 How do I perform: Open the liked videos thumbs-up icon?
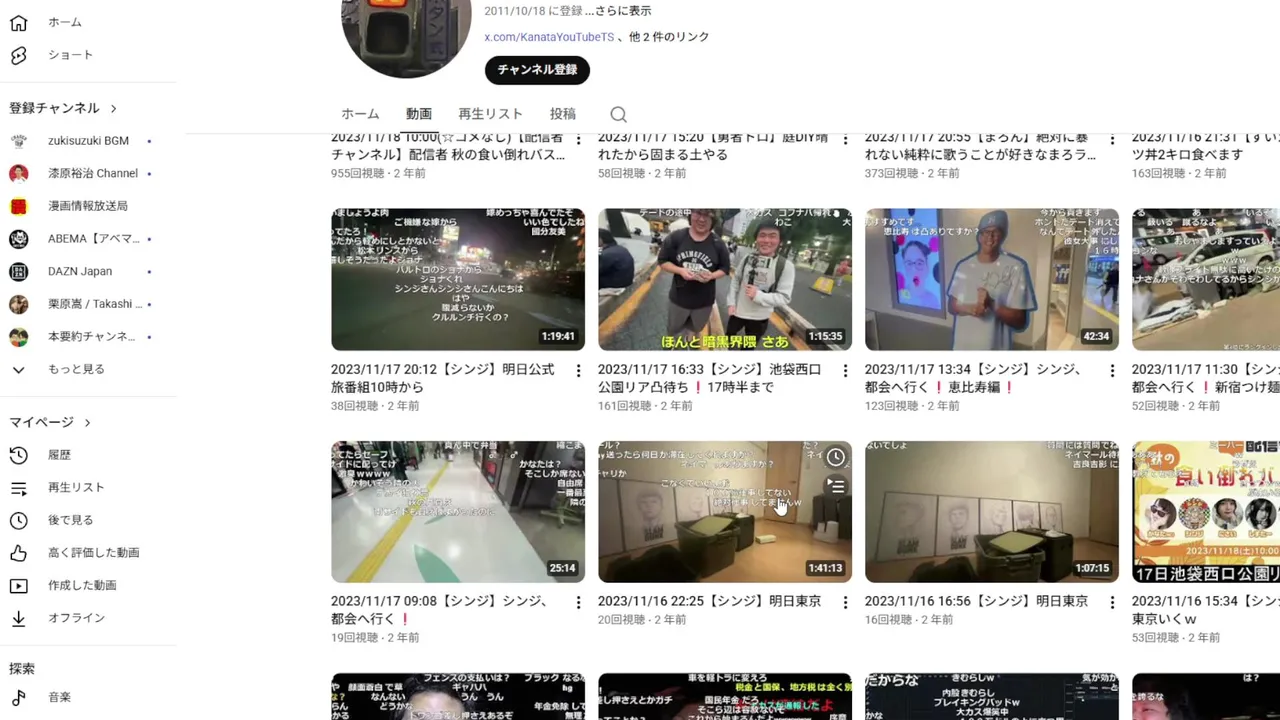[18, 553]
